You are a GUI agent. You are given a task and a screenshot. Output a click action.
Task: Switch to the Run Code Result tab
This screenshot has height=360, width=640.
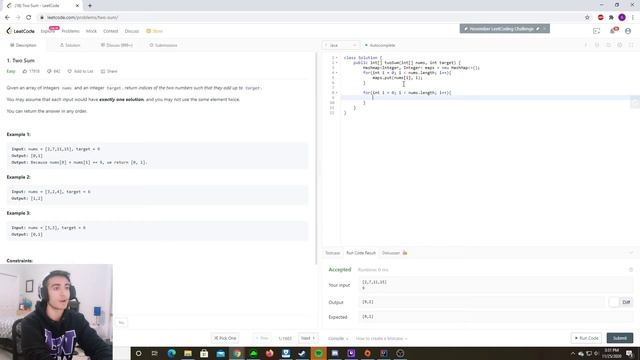(x=361, y=253)
